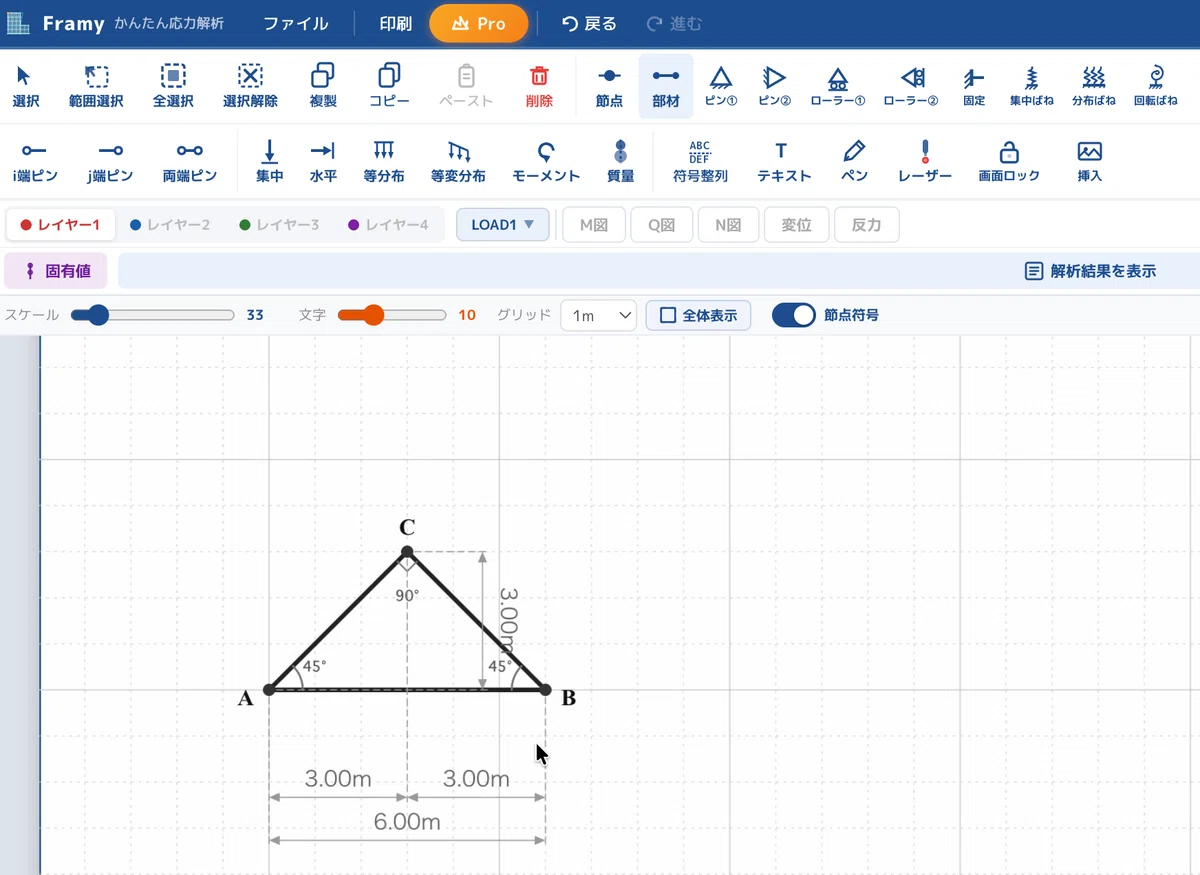Screen dimensions: 1200x875
Task: Open the 印刷 menu
Action: 395,23
